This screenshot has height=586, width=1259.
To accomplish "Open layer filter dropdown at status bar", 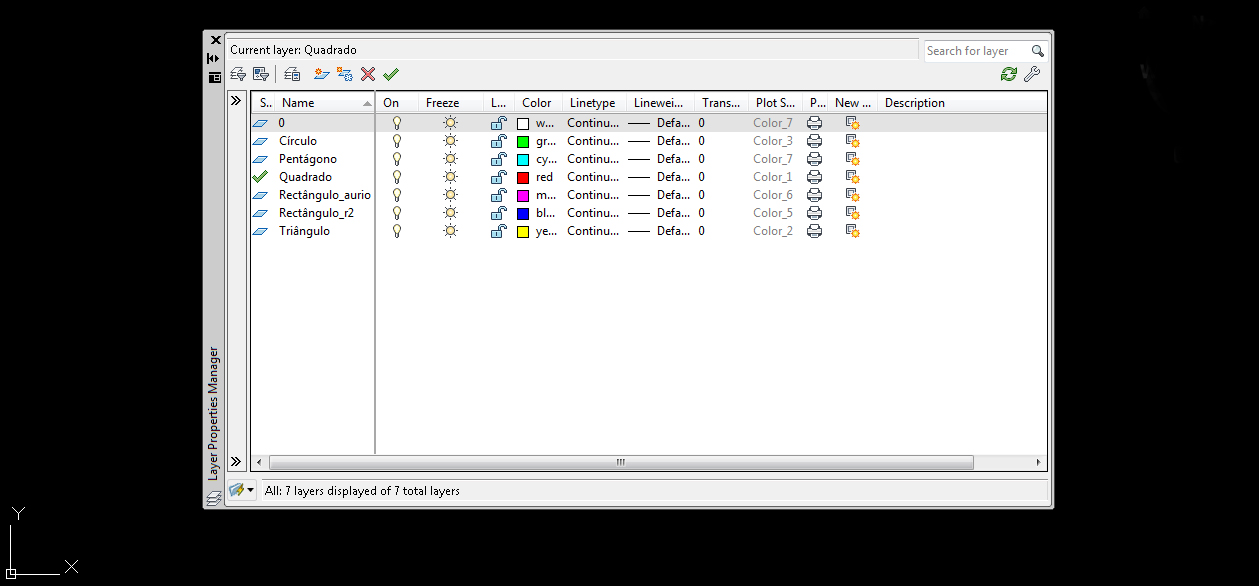I will click(x=240, y=491).
